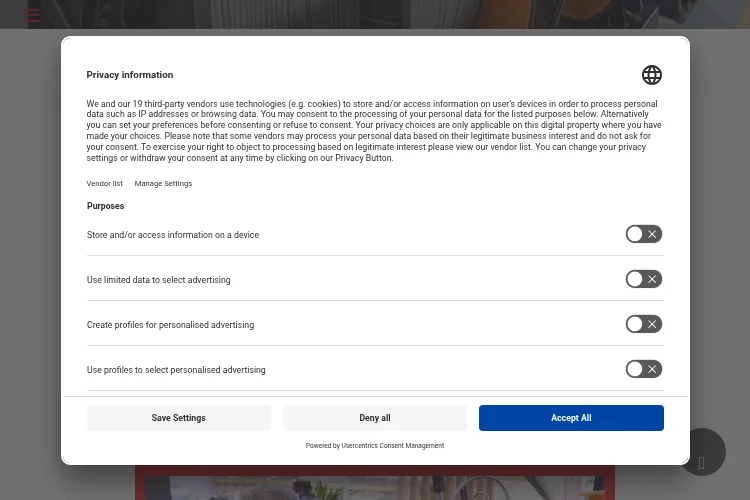Click the Accept All button
The image size is (750, 500).
pyautogui.click(x=571, y=418)
